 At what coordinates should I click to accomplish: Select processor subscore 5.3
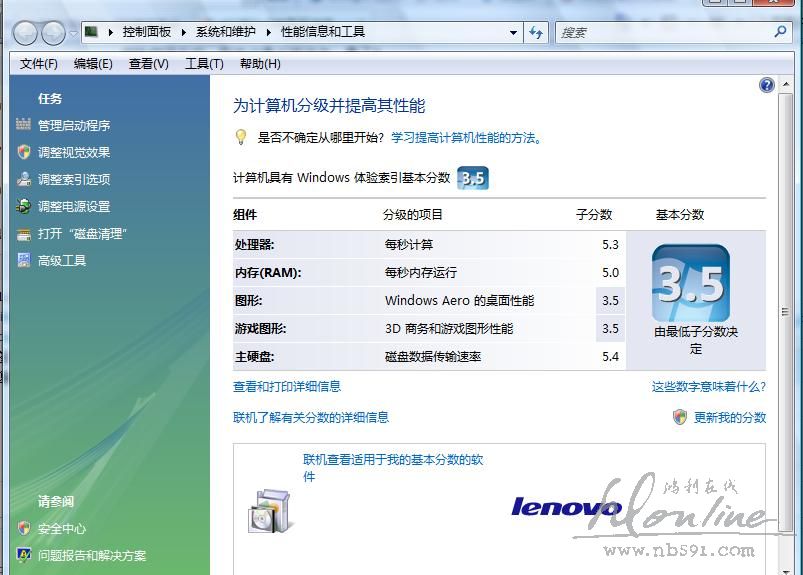tap(610, 245)
